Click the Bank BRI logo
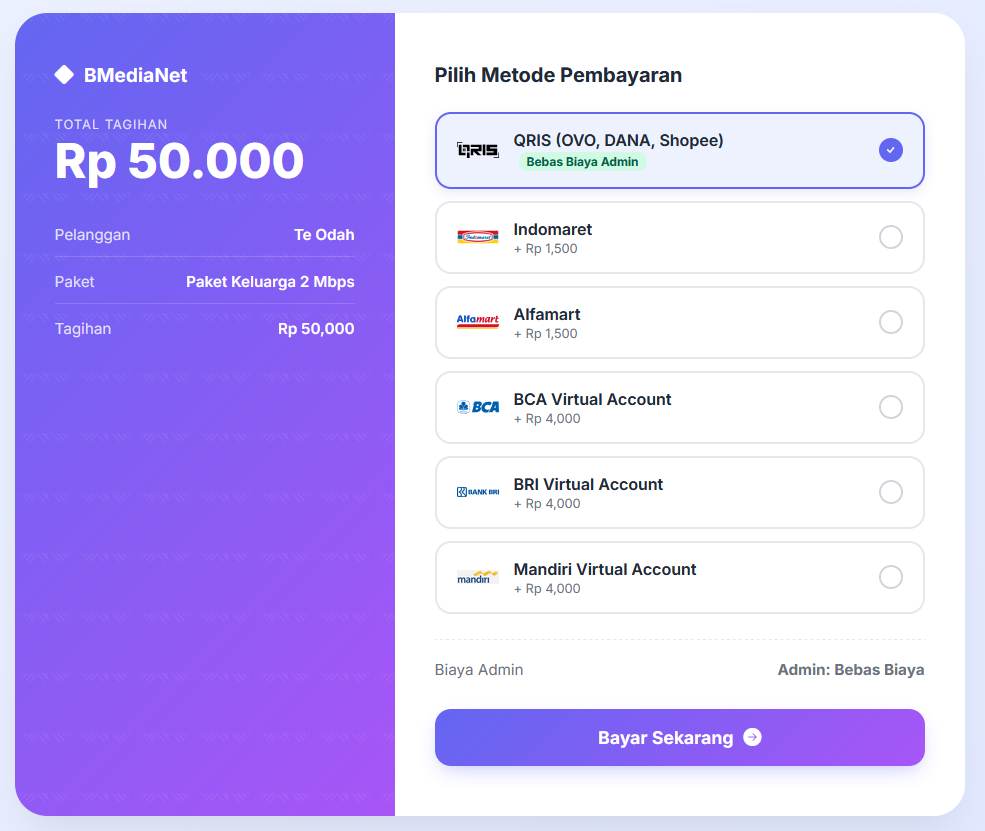This screenshot has height=831, width=985. coord(477,492)
